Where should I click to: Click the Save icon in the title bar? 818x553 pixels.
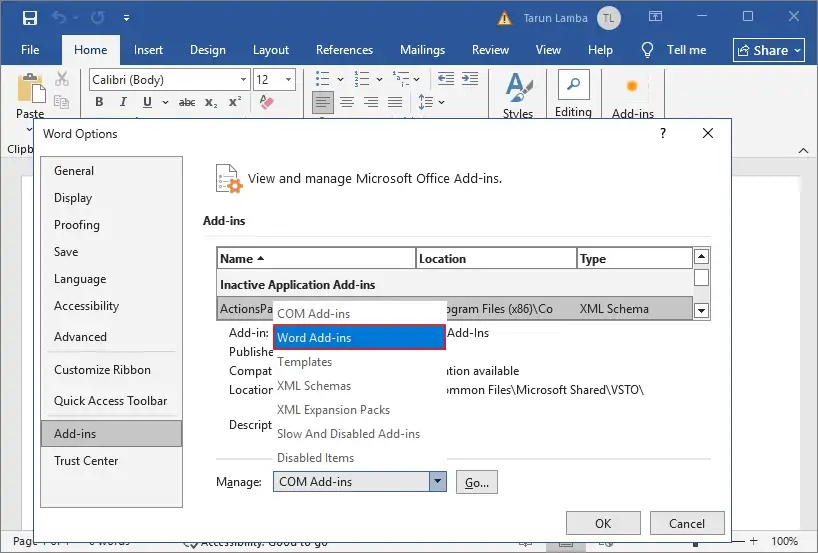click(30, 18)
